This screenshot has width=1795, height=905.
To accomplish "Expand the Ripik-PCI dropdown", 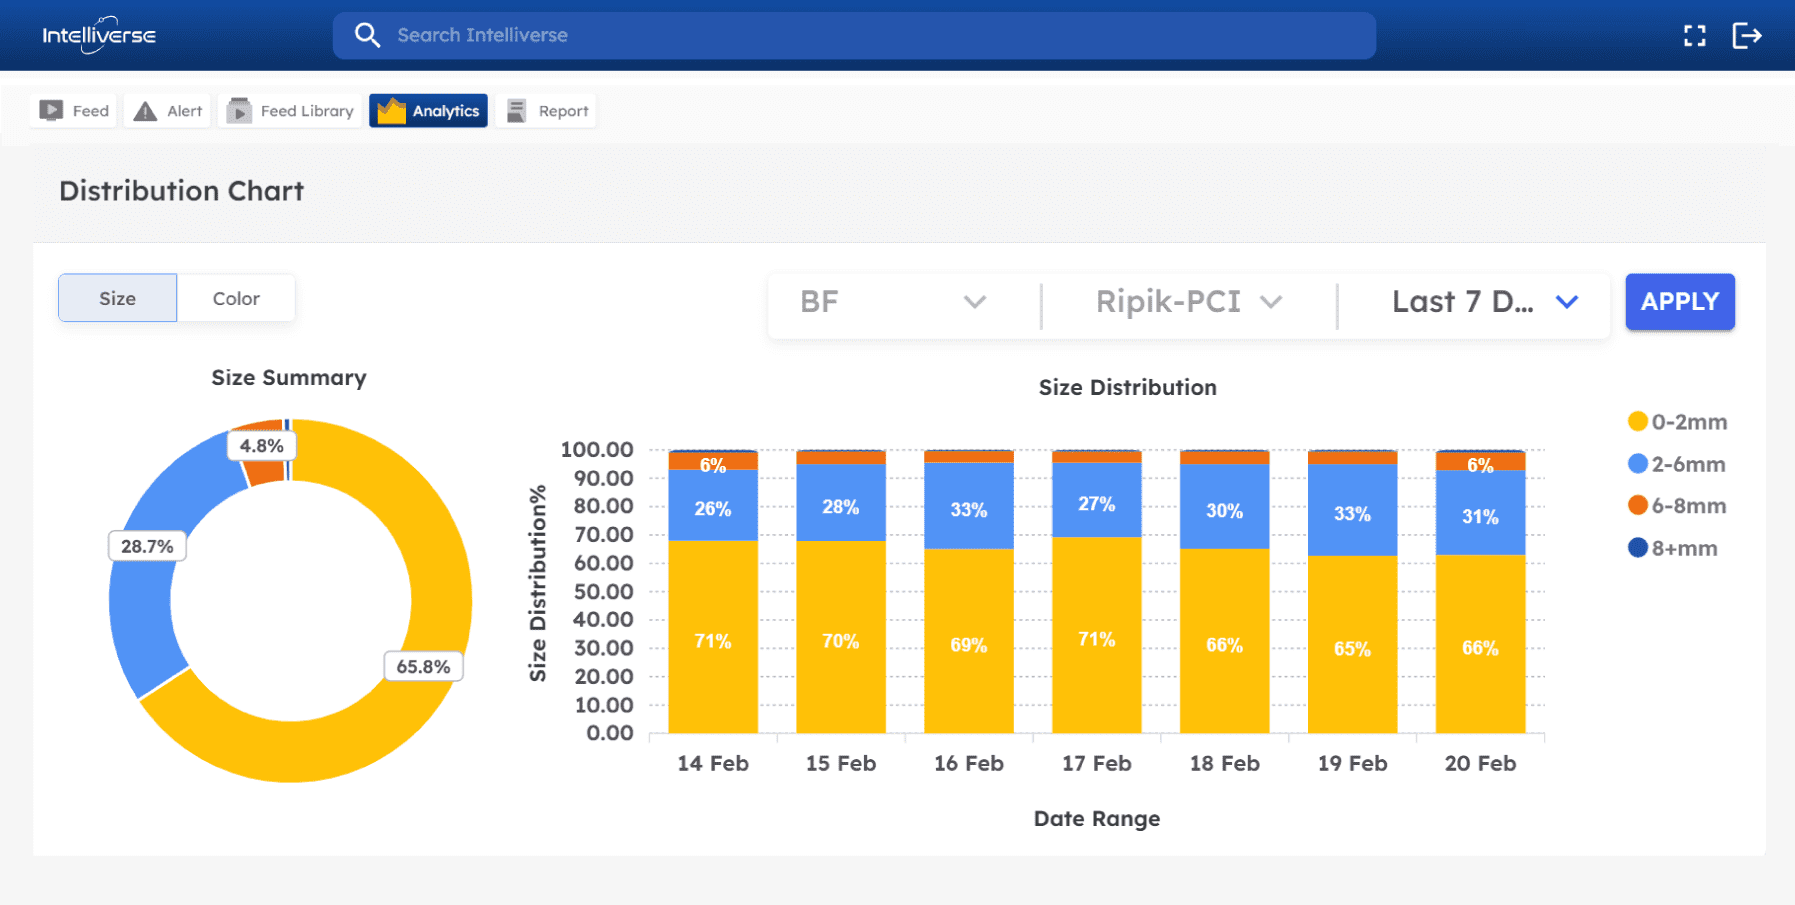I will coord(1188,302).
